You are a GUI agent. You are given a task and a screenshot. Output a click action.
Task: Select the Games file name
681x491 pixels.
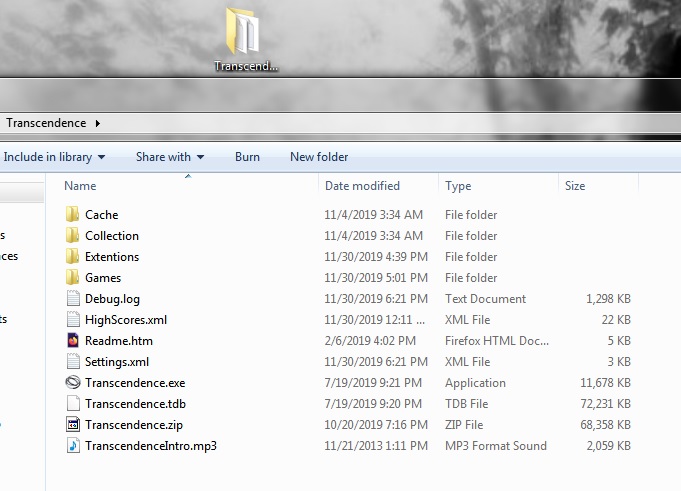pyautogui.click(x=103, y=278)
